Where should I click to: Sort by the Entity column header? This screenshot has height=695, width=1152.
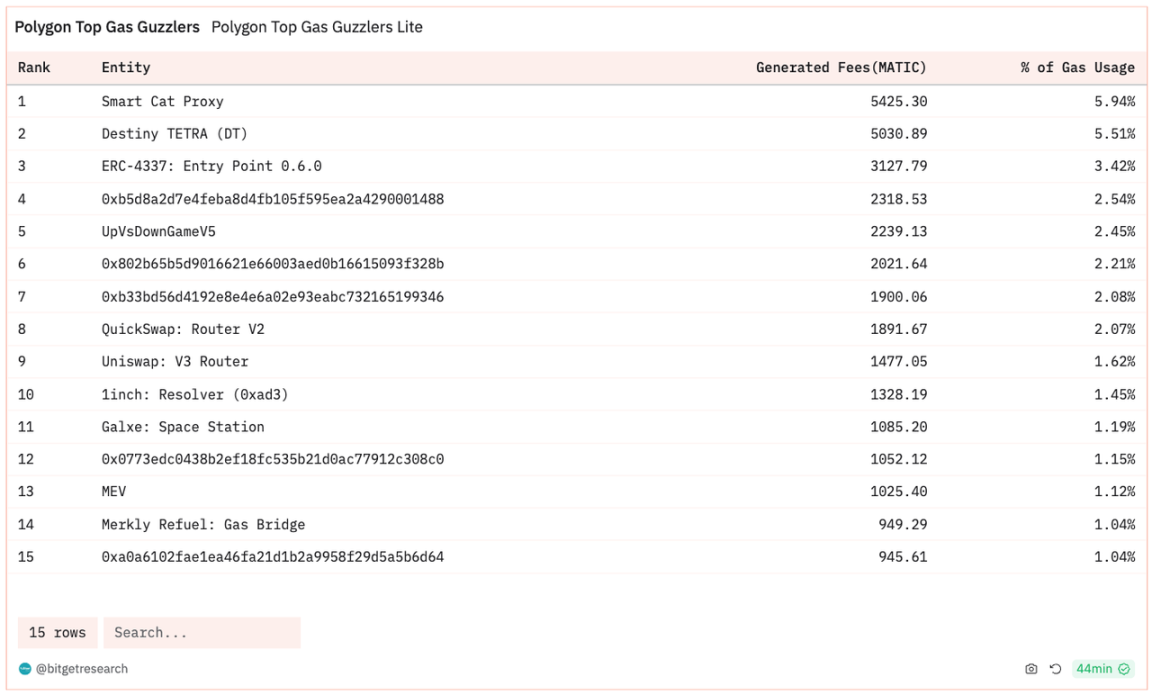pyautogui.click(x=126, y=68)
